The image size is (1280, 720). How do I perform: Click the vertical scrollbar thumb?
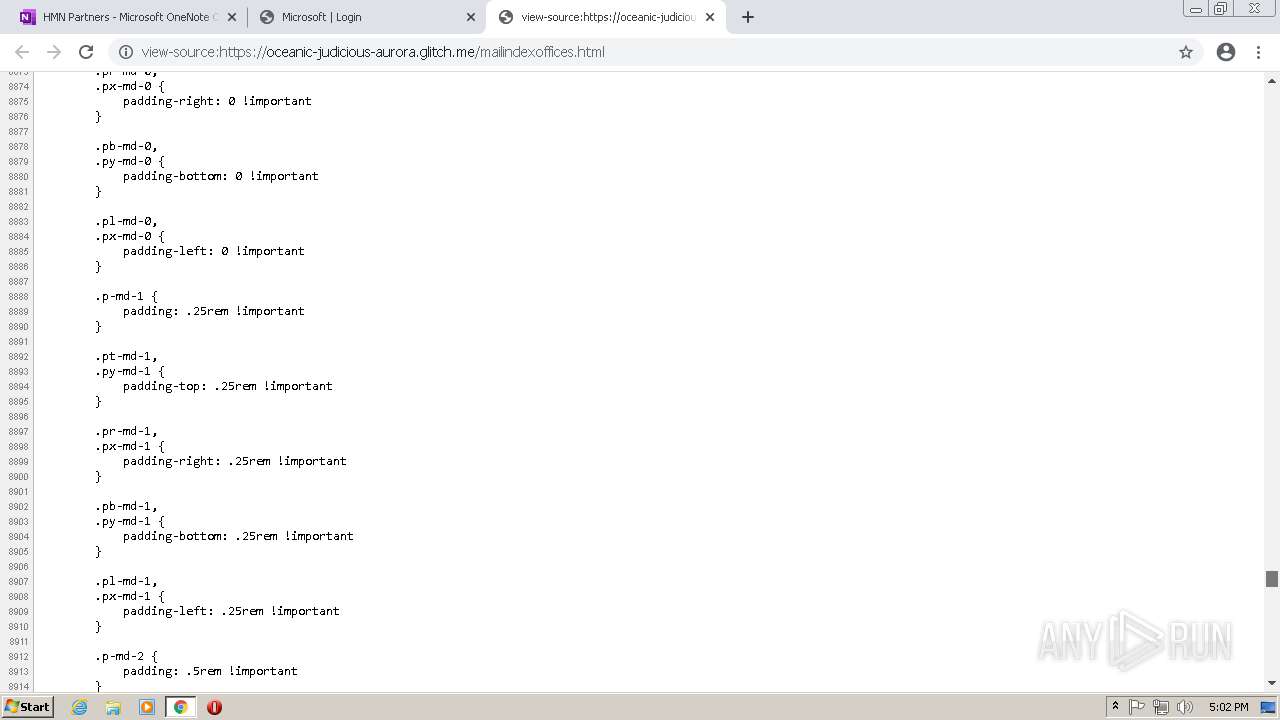coord(1272,579)
